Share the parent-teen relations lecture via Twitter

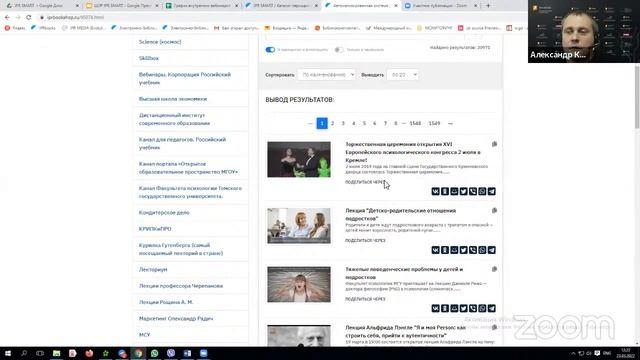point(464,250)
